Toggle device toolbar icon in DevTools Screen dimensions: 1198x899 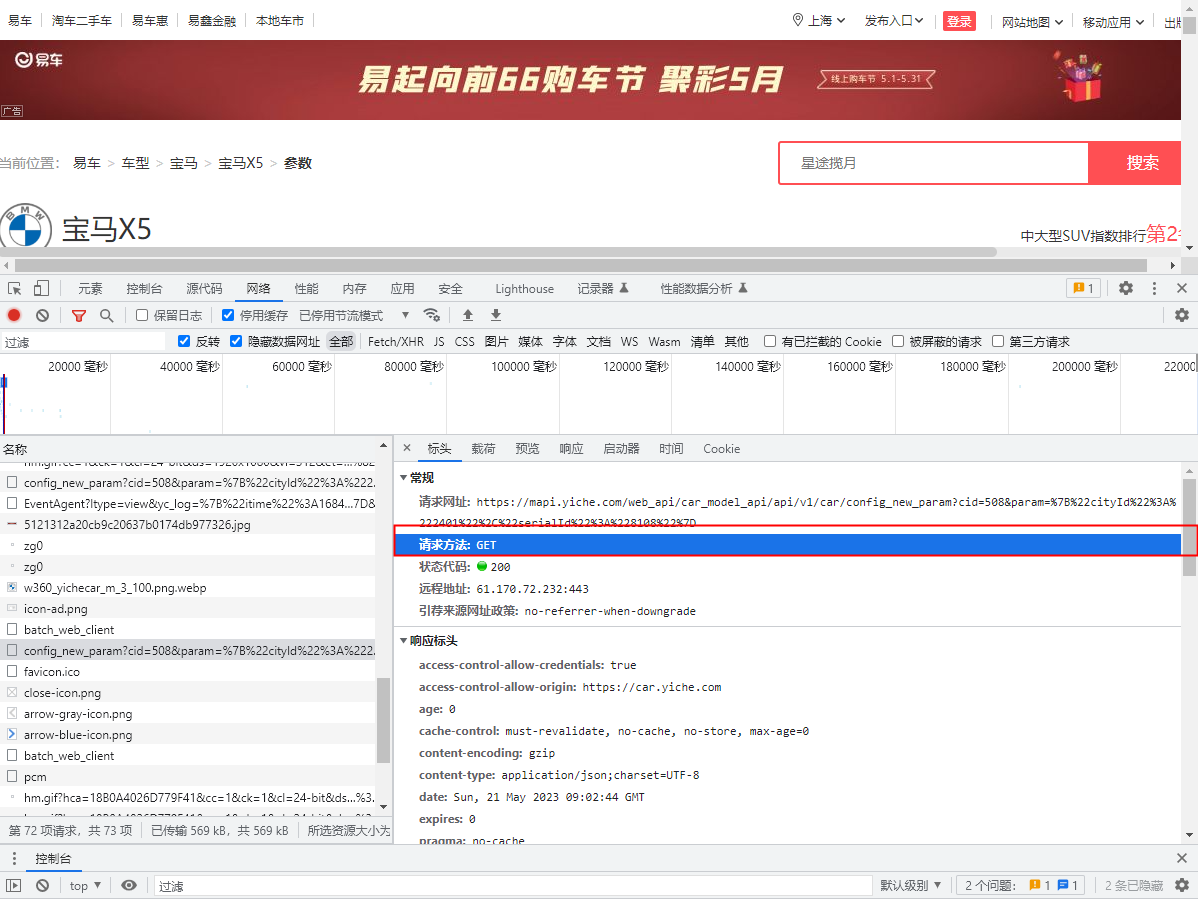click(x=41, y=288)
